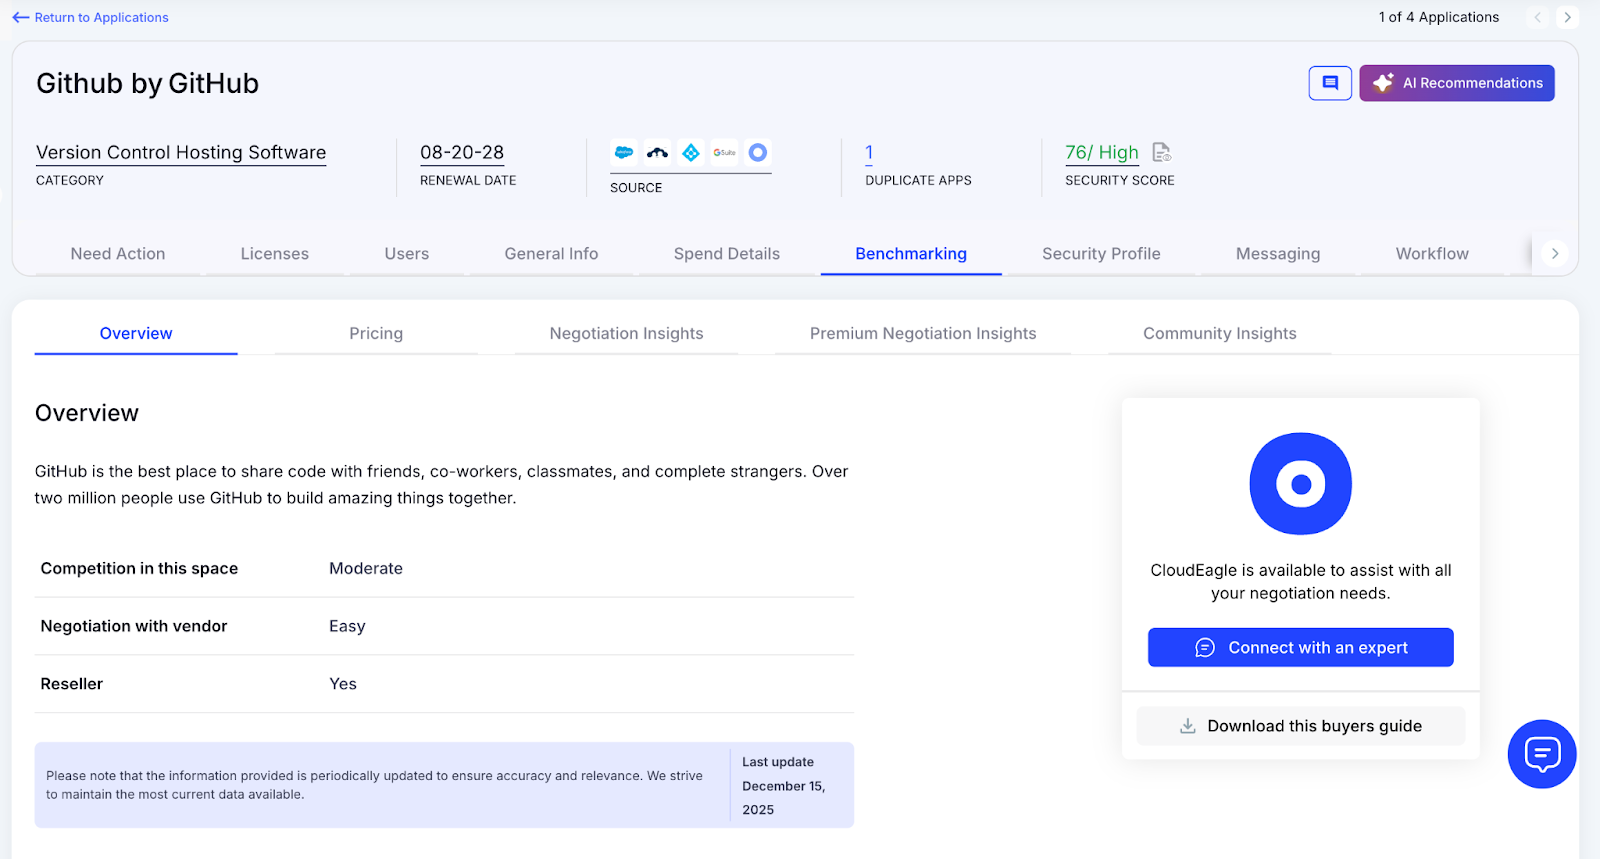Open the comment icon button in header
This screenshot has height=859, width=1600.
tap(1330, 83)
